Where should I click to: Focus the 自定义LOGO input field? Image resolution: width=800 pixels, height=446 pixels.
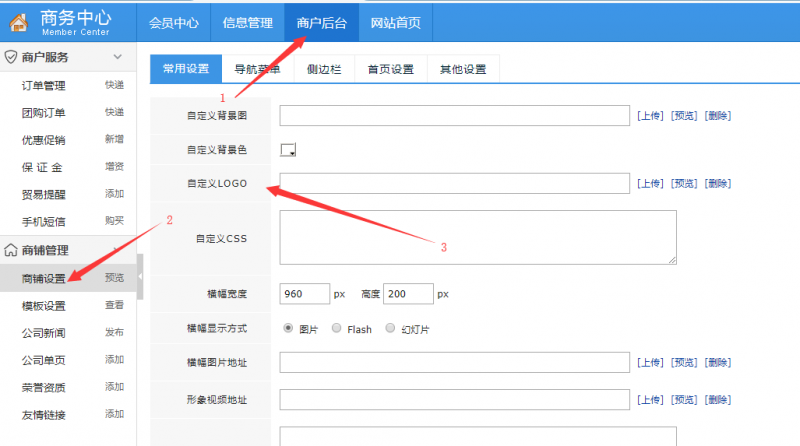(x=455, y=183)
